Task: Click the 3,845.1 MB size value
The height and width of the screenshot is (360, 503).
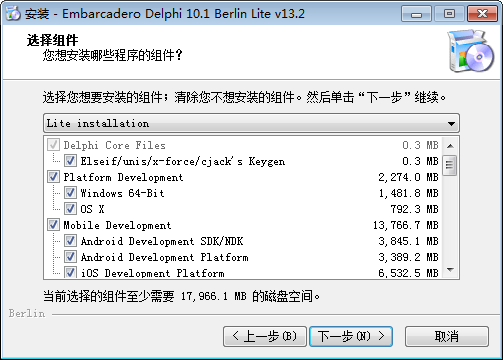Action: pos(408,241)
